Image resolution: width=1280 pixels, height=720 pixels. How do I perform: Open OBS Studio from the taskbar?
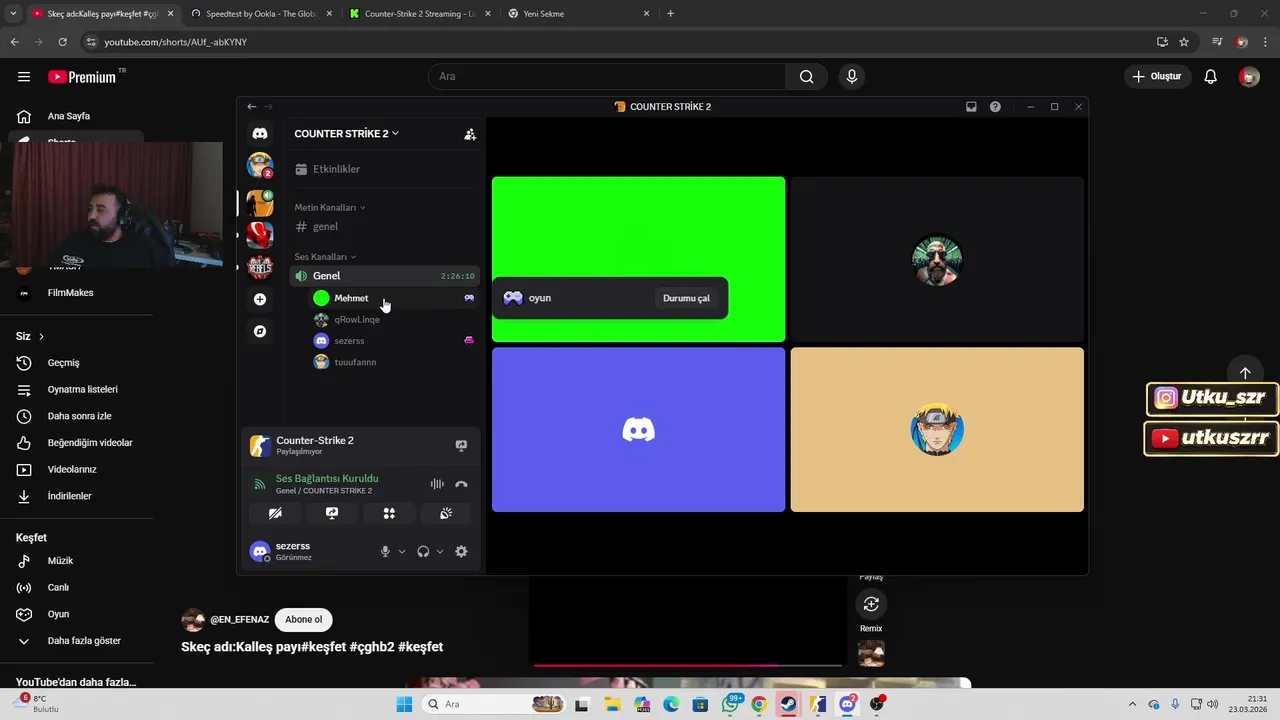[877, 704]
